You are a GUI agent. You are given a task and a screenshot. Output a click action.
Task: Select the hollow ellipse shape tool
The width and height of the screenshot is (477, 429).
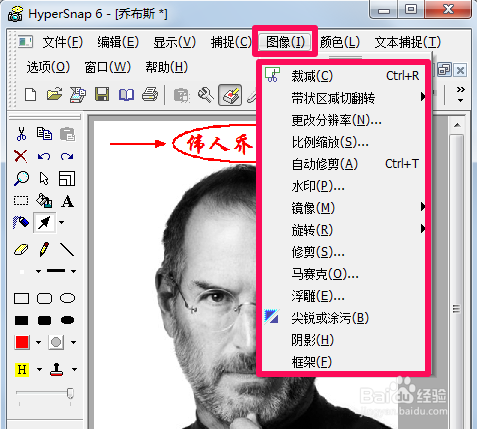67,298
